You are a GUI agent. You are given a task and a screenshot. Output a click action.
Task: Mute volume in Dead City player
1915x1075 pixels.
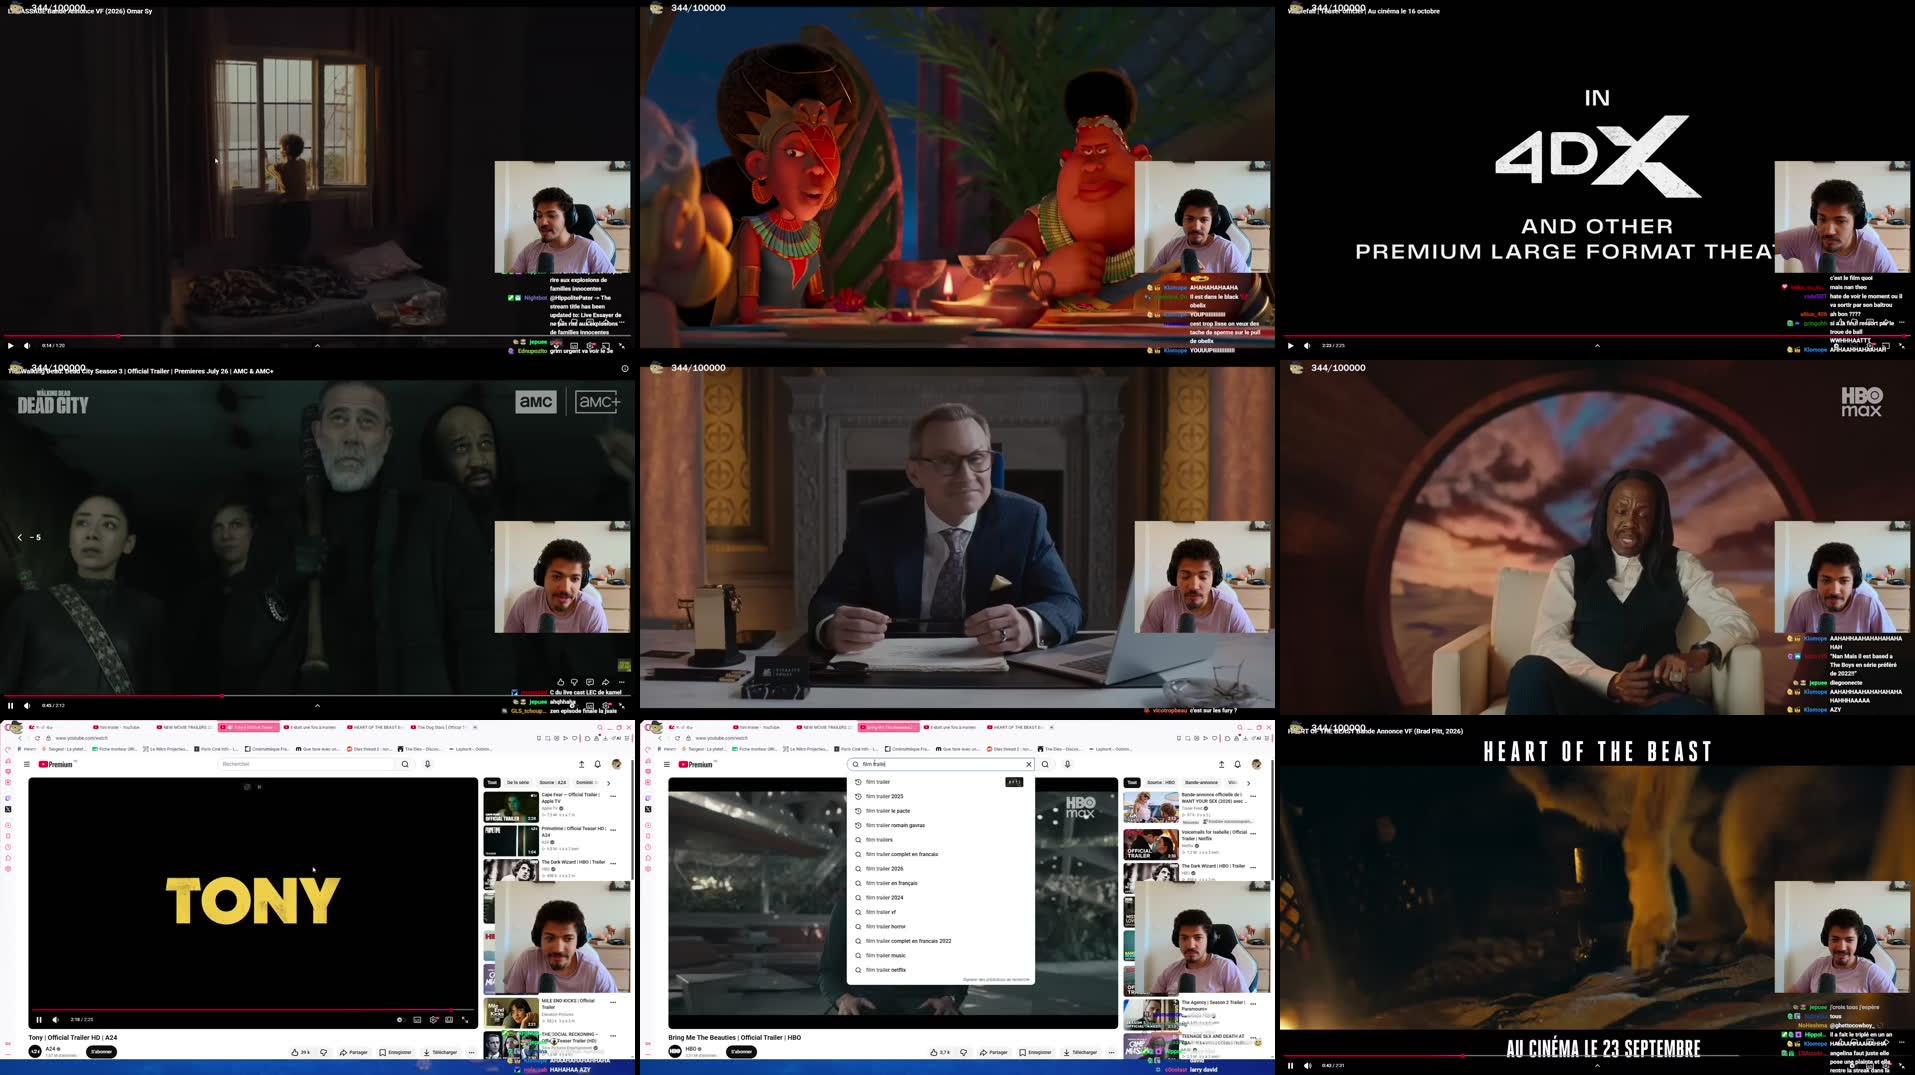pos(27,705)
